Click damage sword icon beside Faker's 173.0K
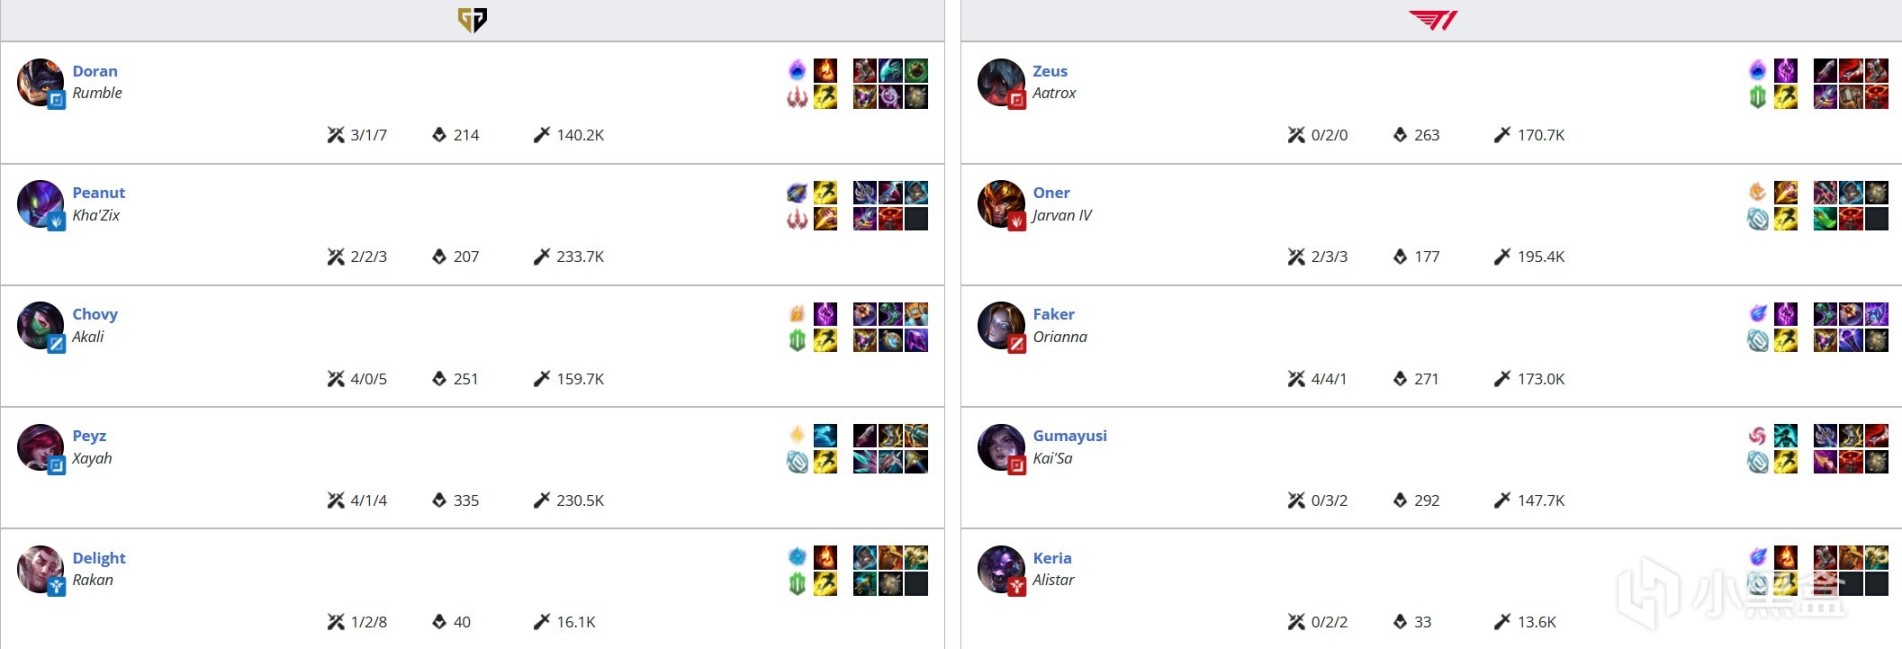 (x=1501, y=379)
